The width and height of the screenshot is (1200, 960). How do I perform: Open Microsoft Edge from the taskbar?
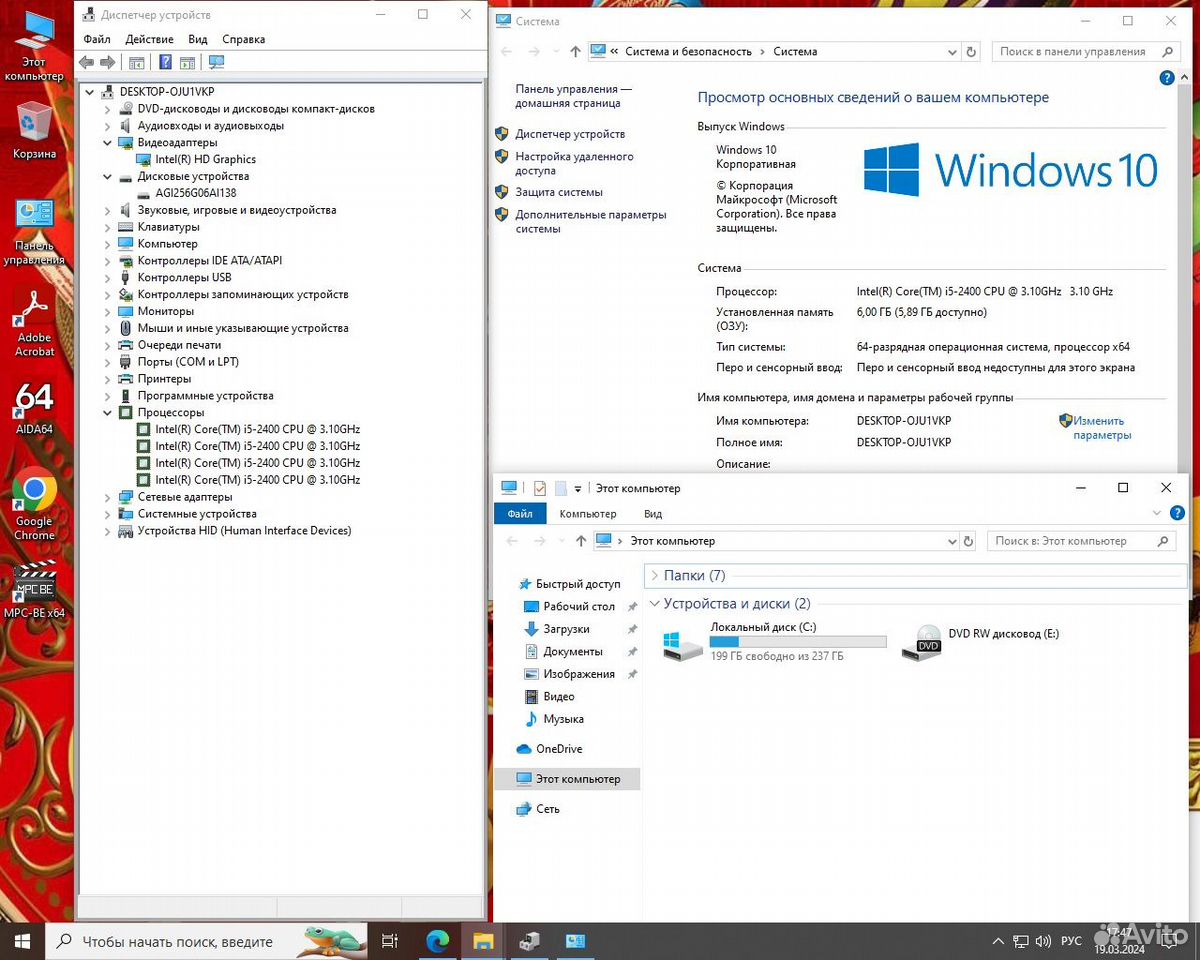[437, 941]
